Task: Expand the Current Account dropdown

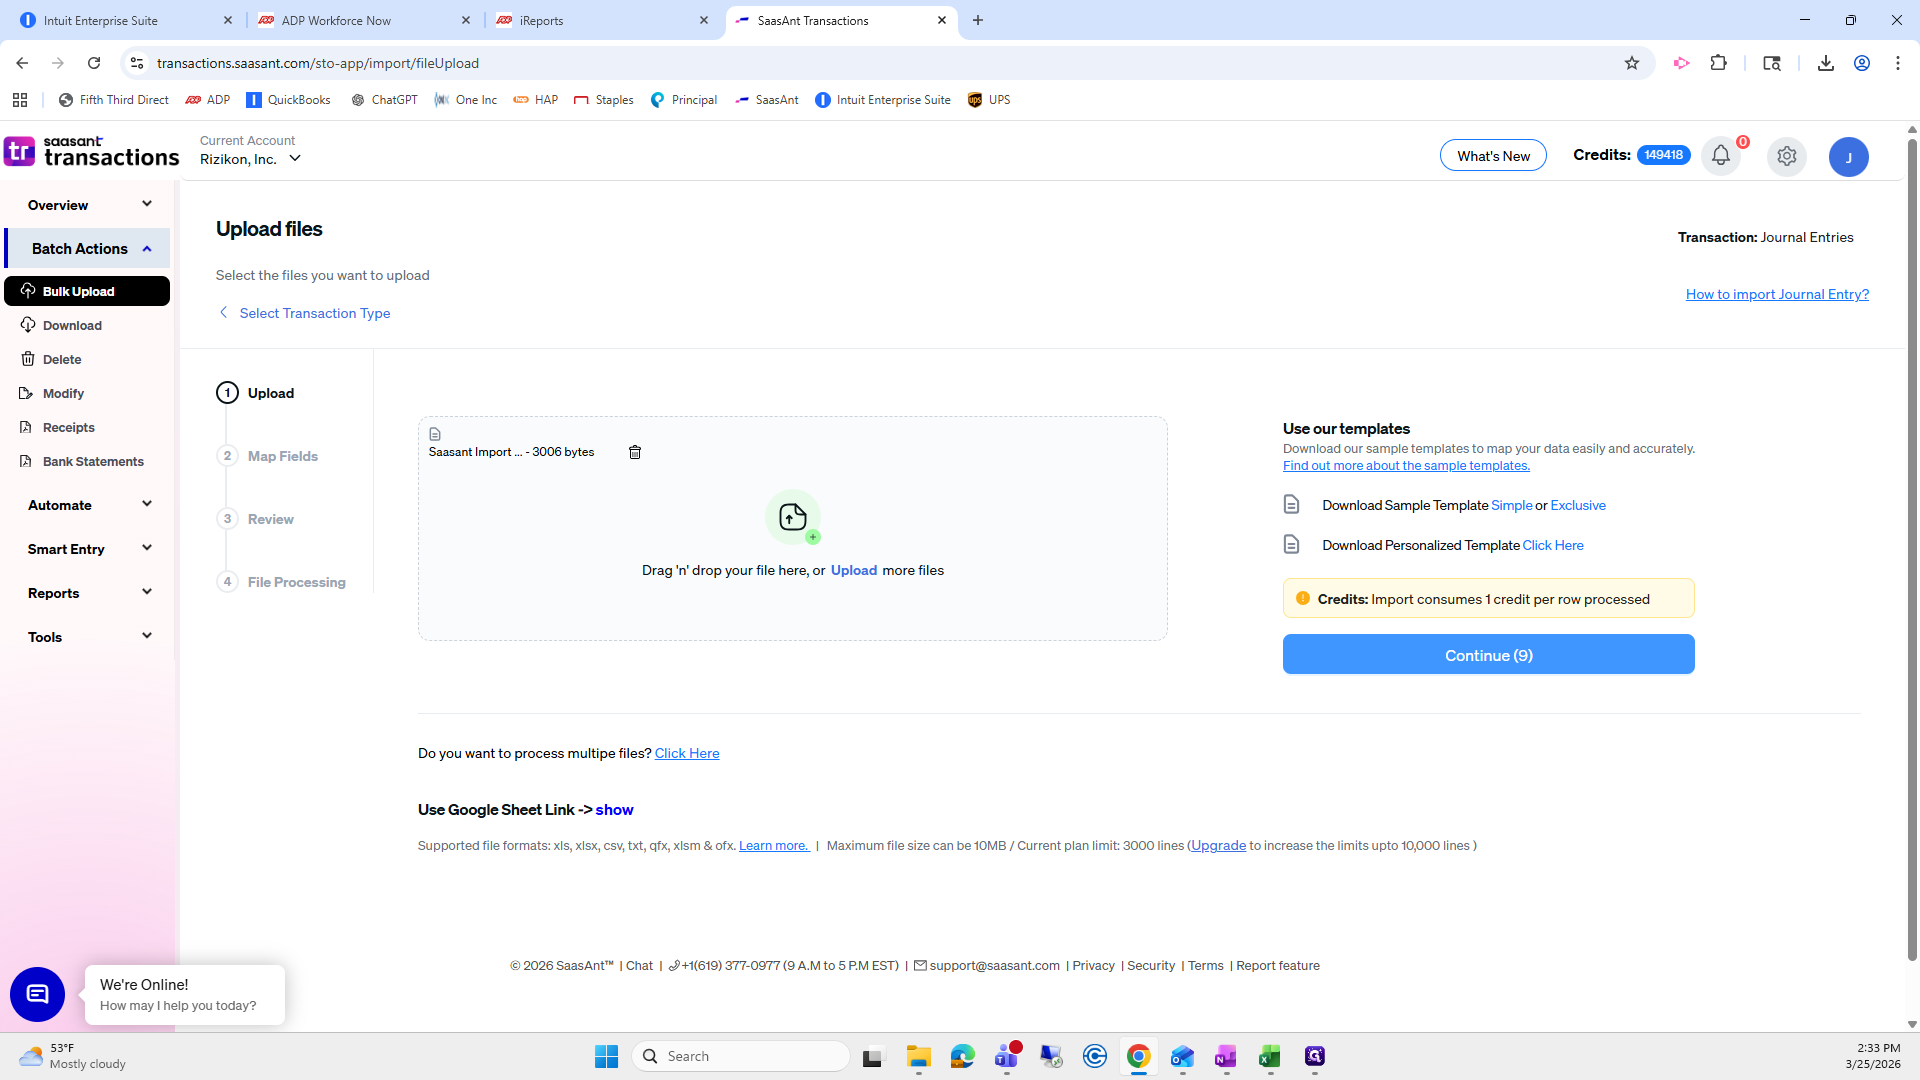Action: (x=294, y=159)
